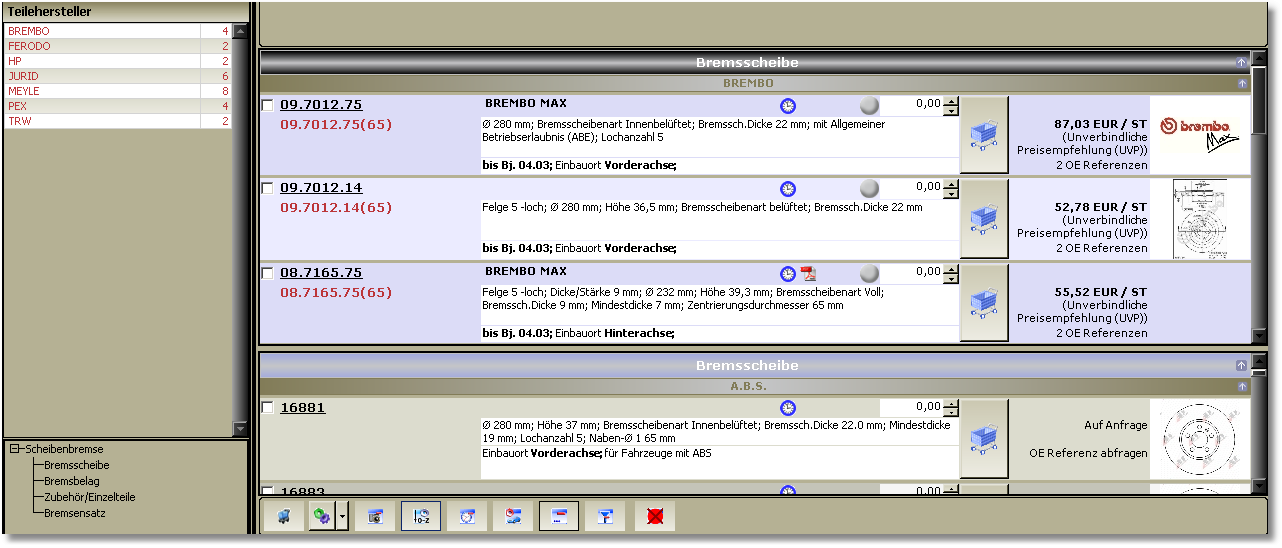Open article link 09.7012.75

pyautogui.click(x=321, y=105)
